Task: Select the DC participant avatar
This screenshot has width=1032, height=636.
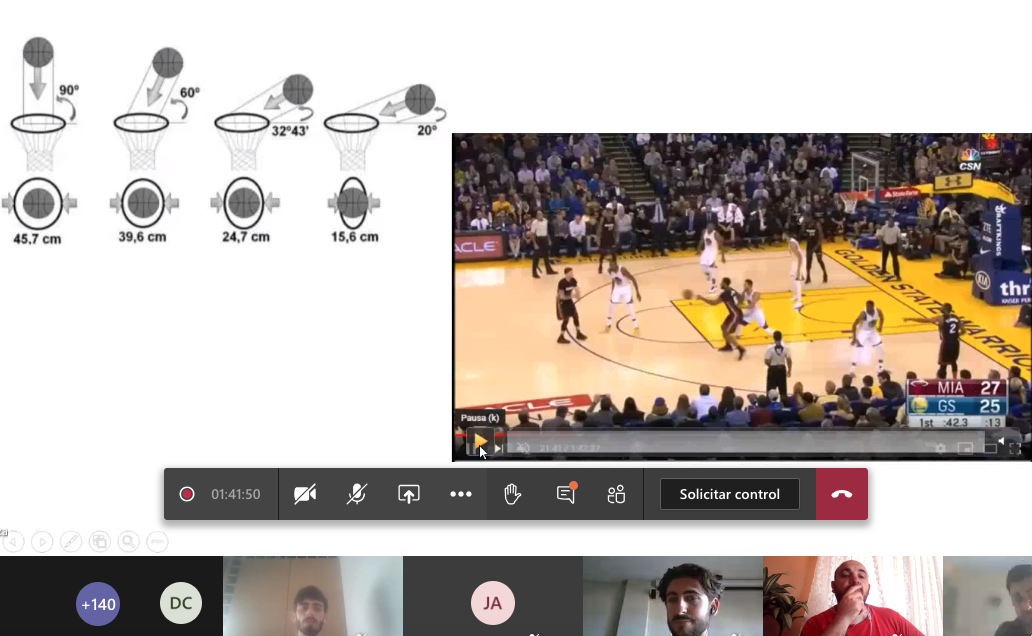Action: (x=181, y=604)
